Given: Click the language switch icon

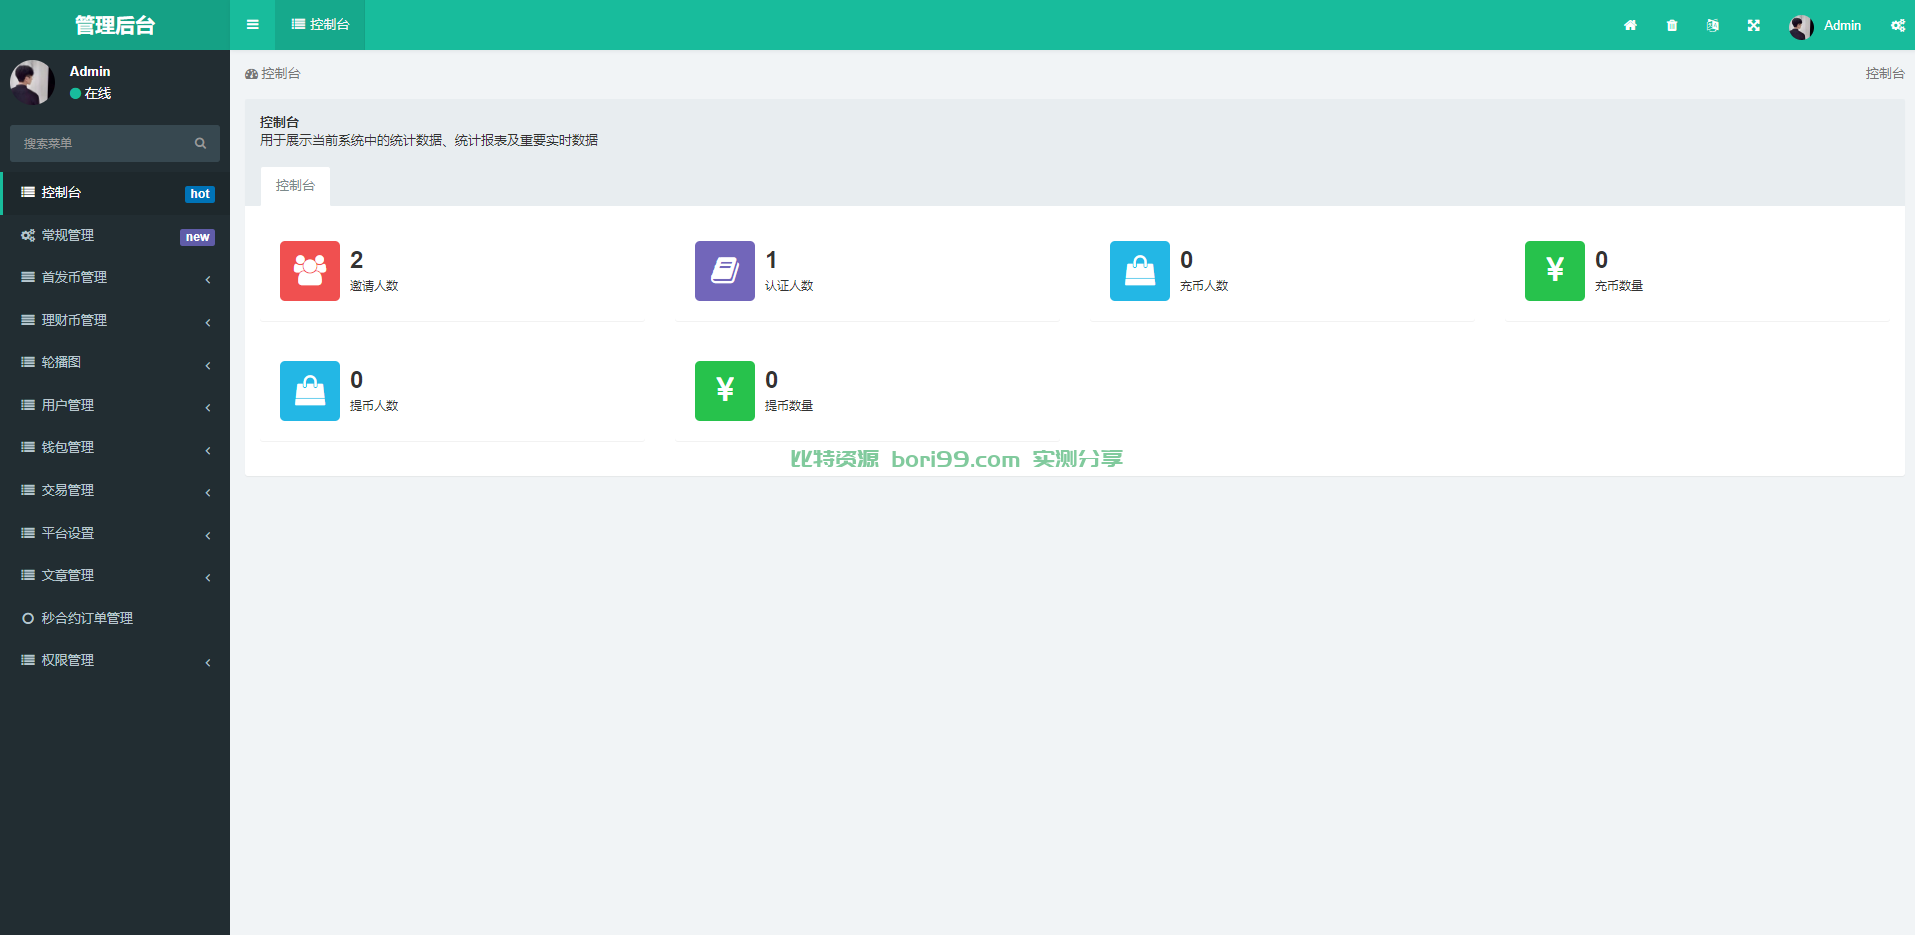Looking at the screenshot, I should 1713,25.
